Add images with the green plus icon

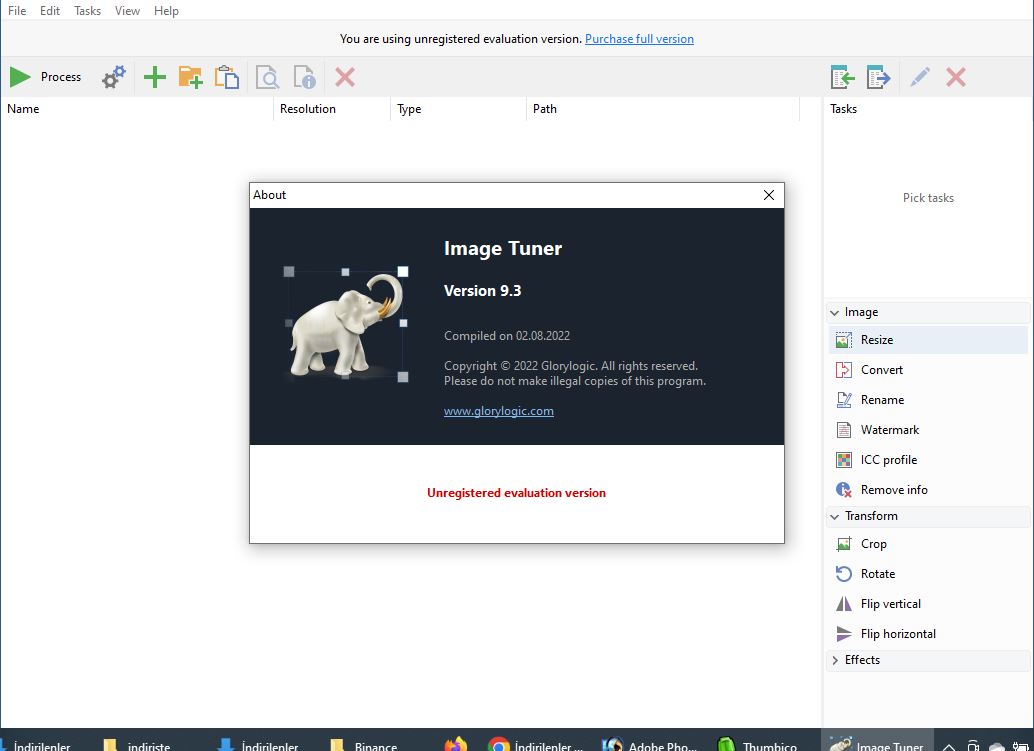(155, 77)
